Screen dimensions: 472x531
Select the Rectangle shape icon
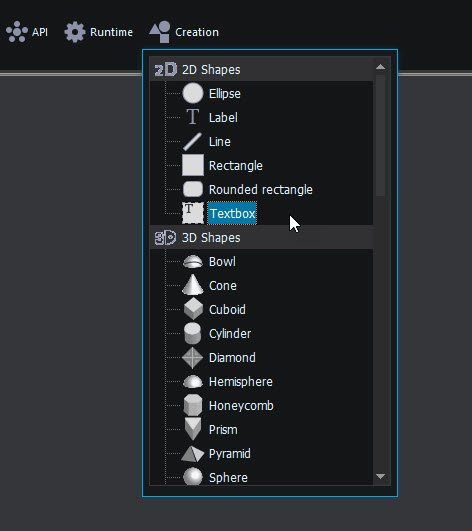(193, 165)
